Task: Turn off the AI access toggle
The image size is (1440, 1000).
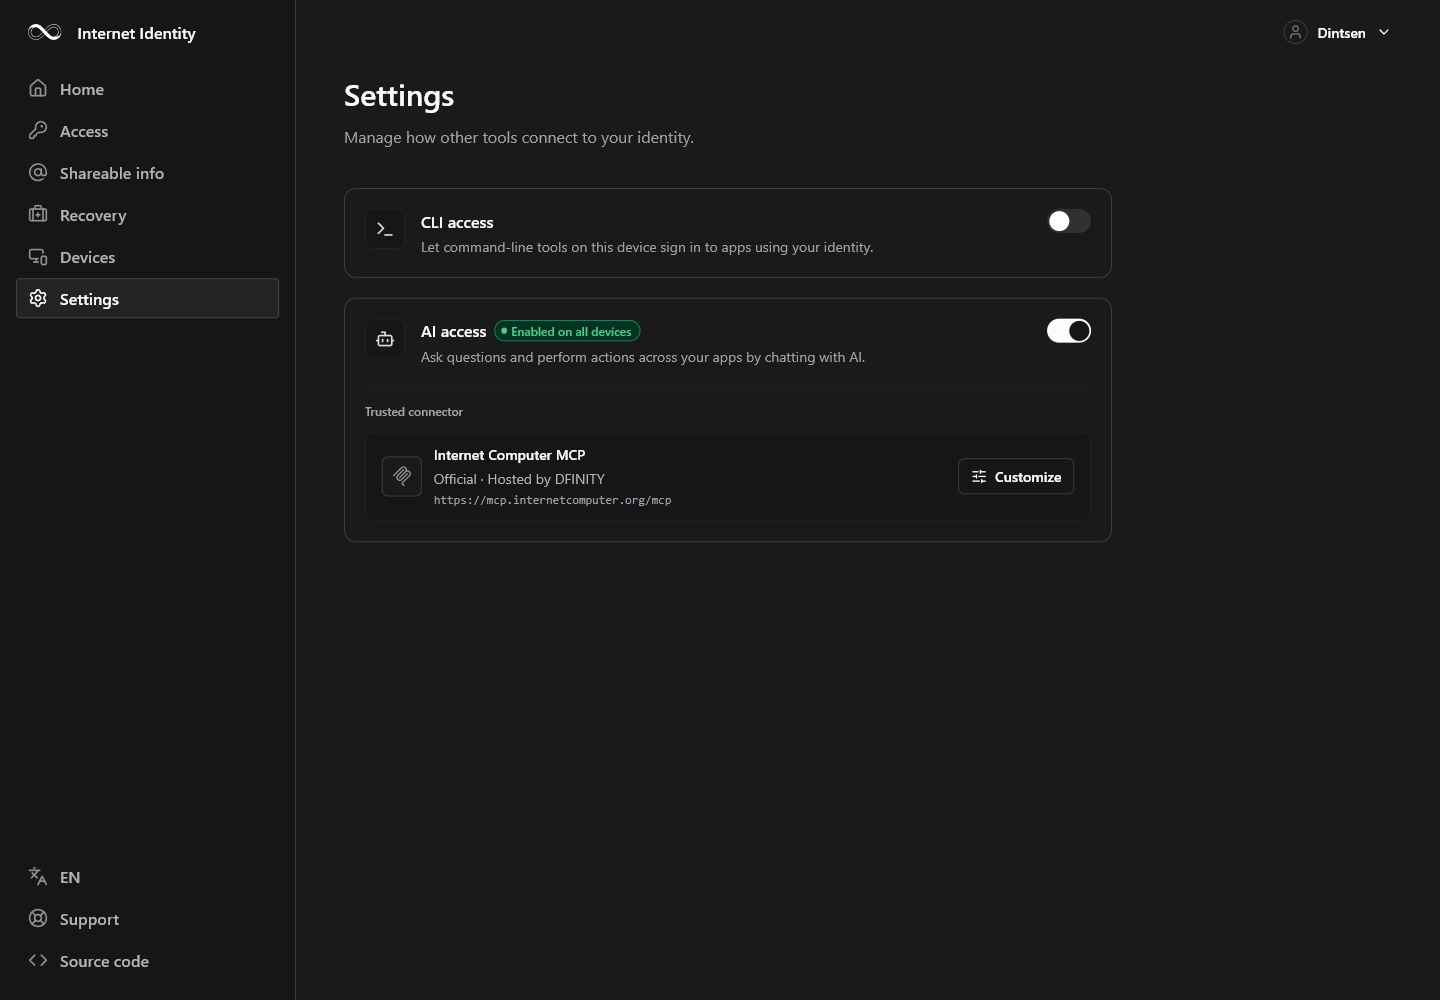Action: pyautogui.click(x=1069, y=331)
